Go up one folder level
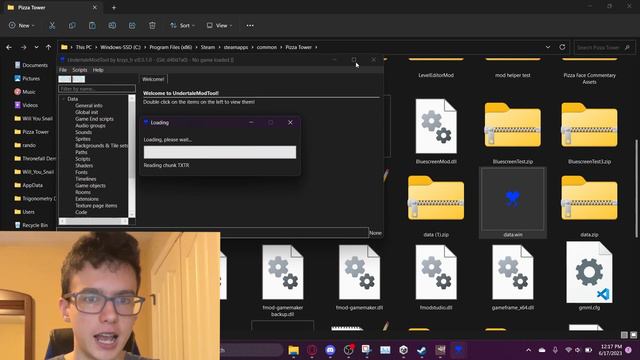The width and height of the screenshot is (640, 360). 49,47
